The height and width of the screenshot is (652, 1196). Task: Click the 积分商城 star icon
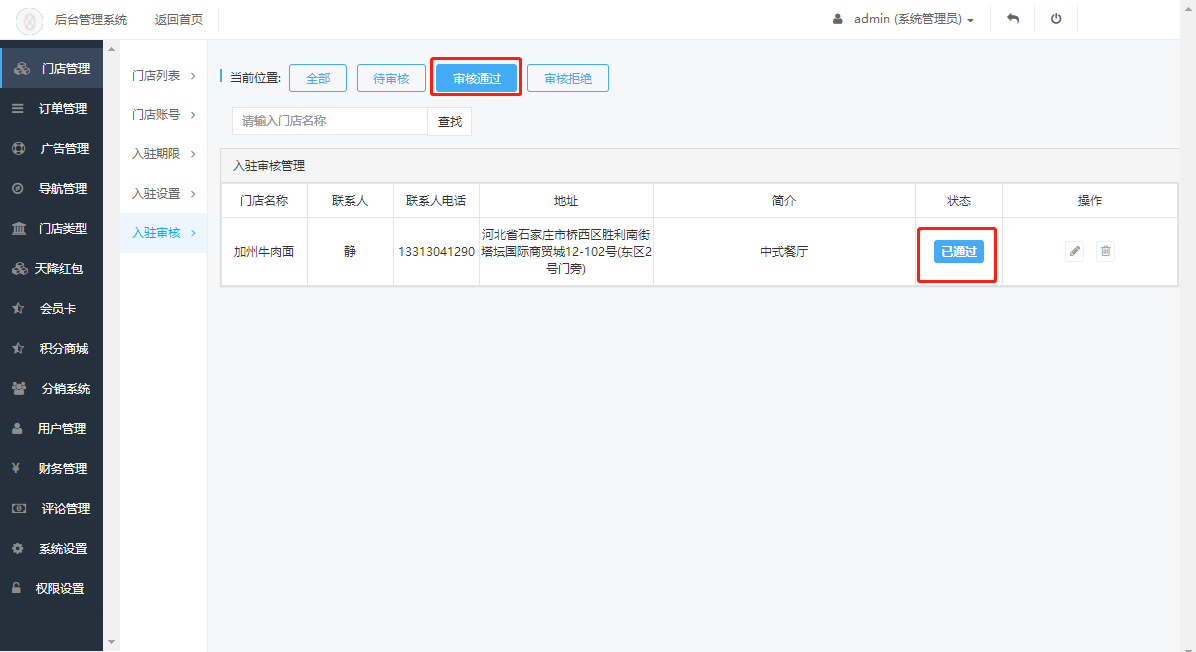tap(18, 348)
